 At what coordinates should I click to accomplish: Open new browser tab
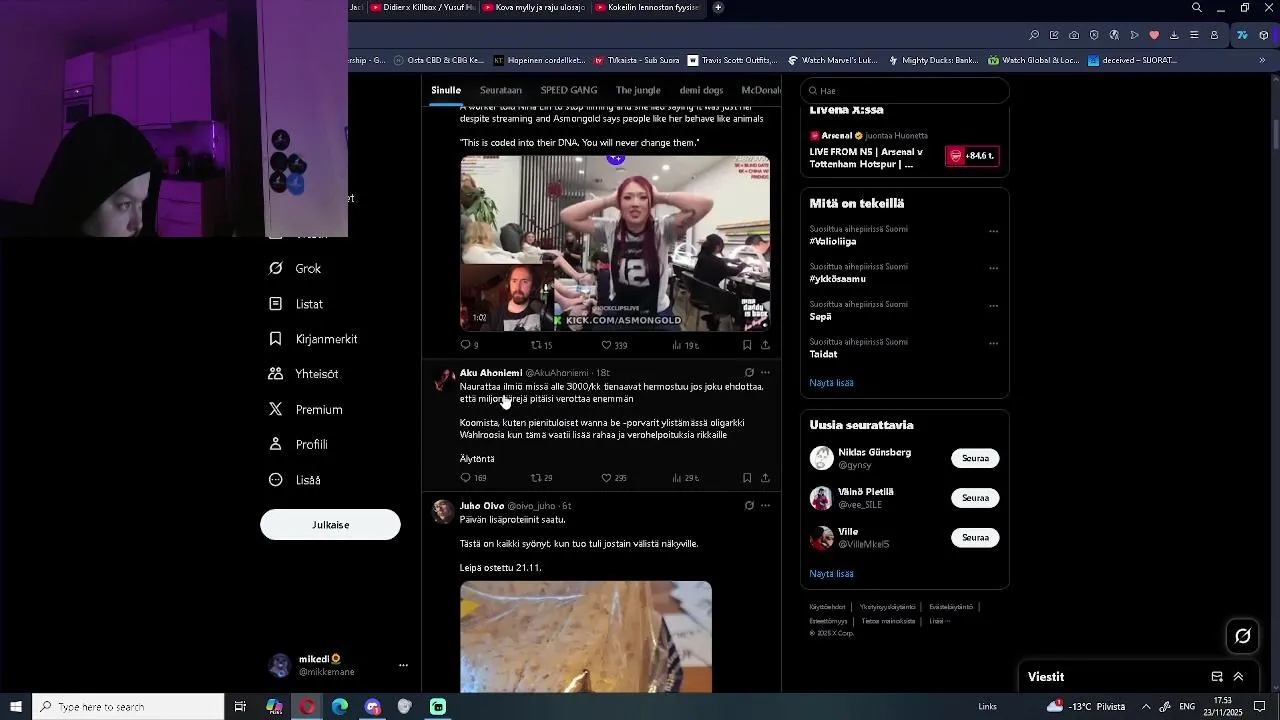point(718,7)
